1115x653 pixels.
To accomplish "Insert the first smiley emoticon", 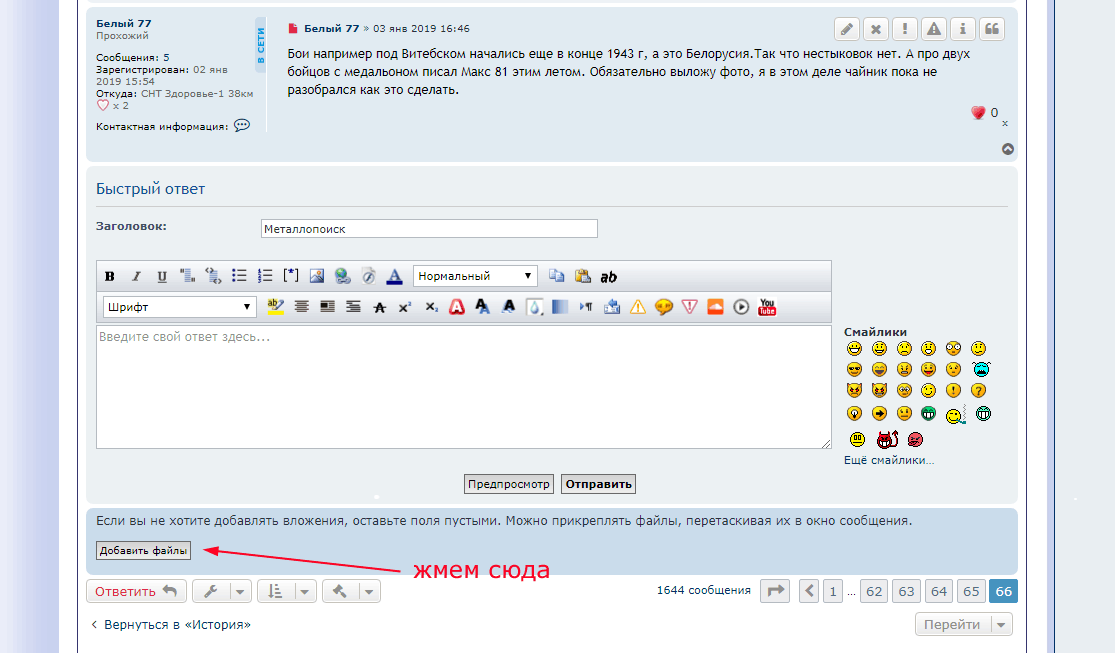I will [854, 349].
